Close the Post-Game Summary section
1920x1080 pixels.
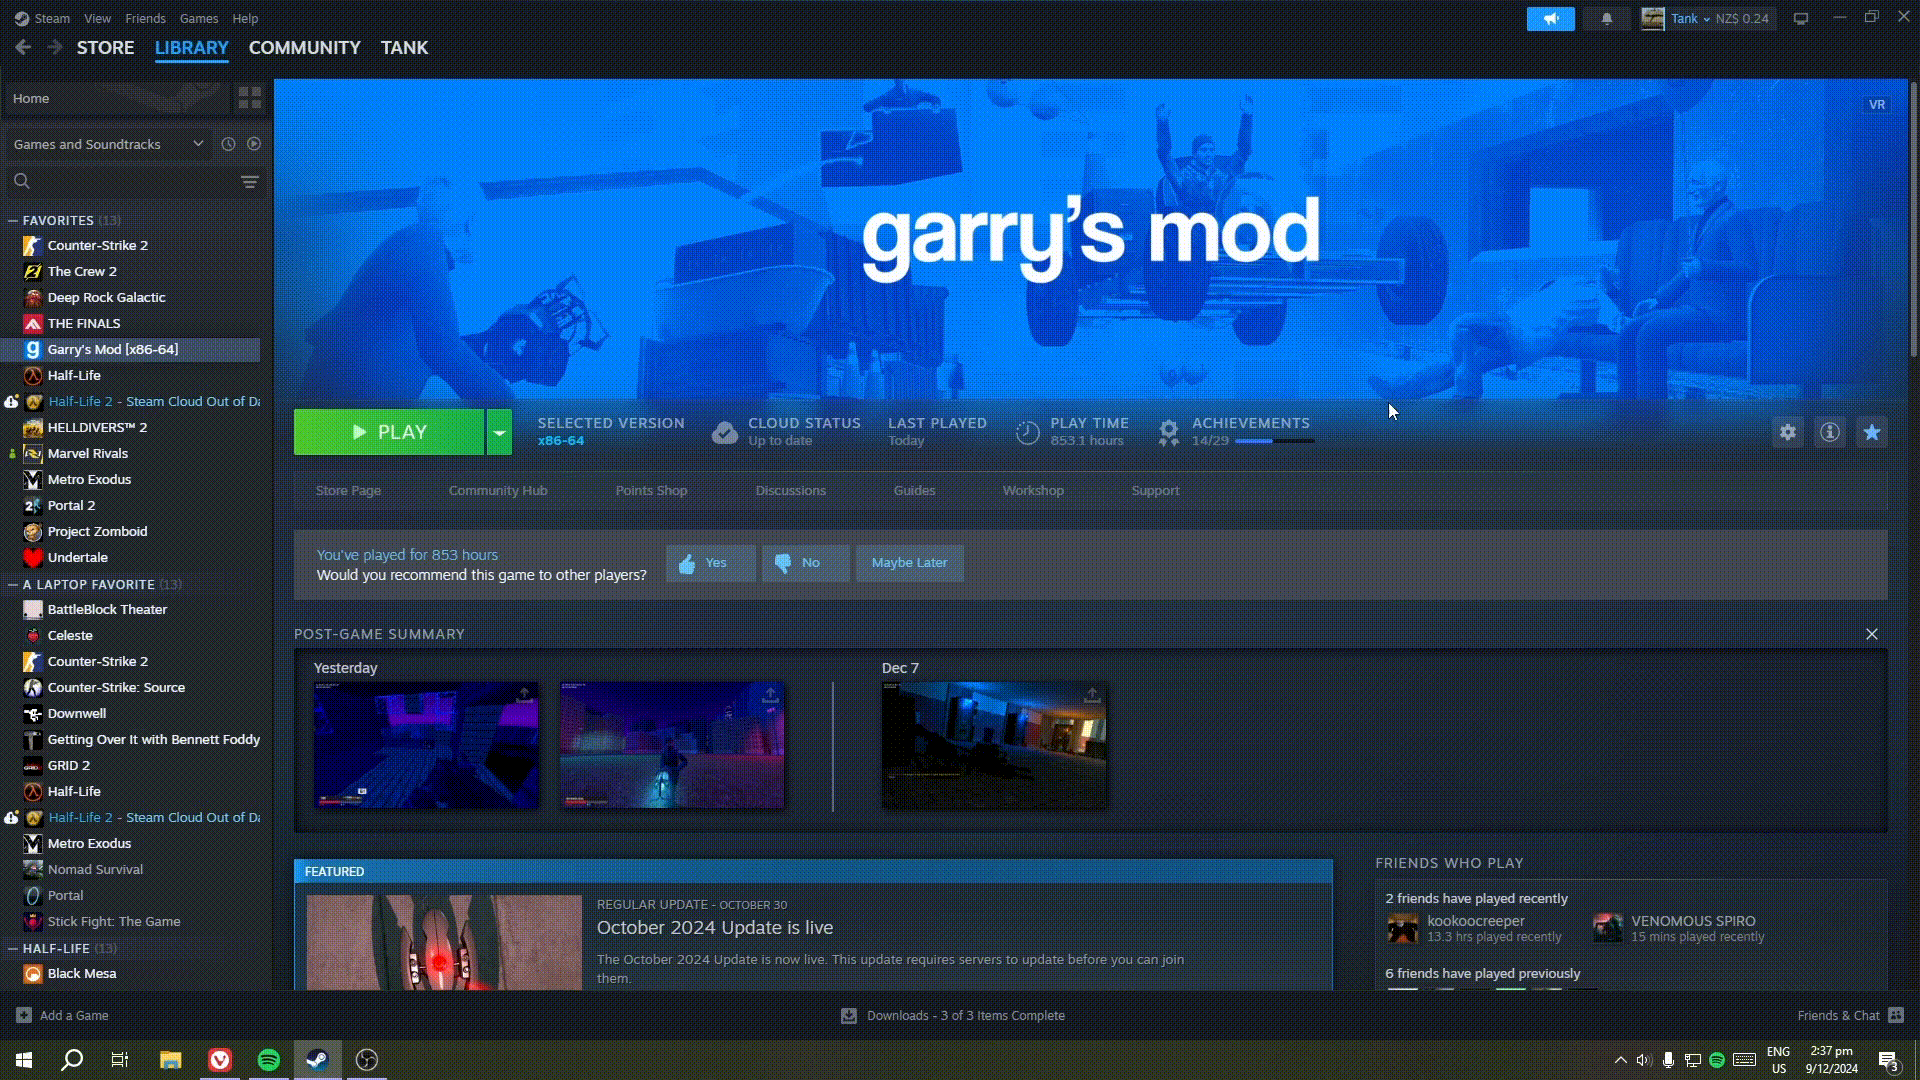click(1872, 634)
